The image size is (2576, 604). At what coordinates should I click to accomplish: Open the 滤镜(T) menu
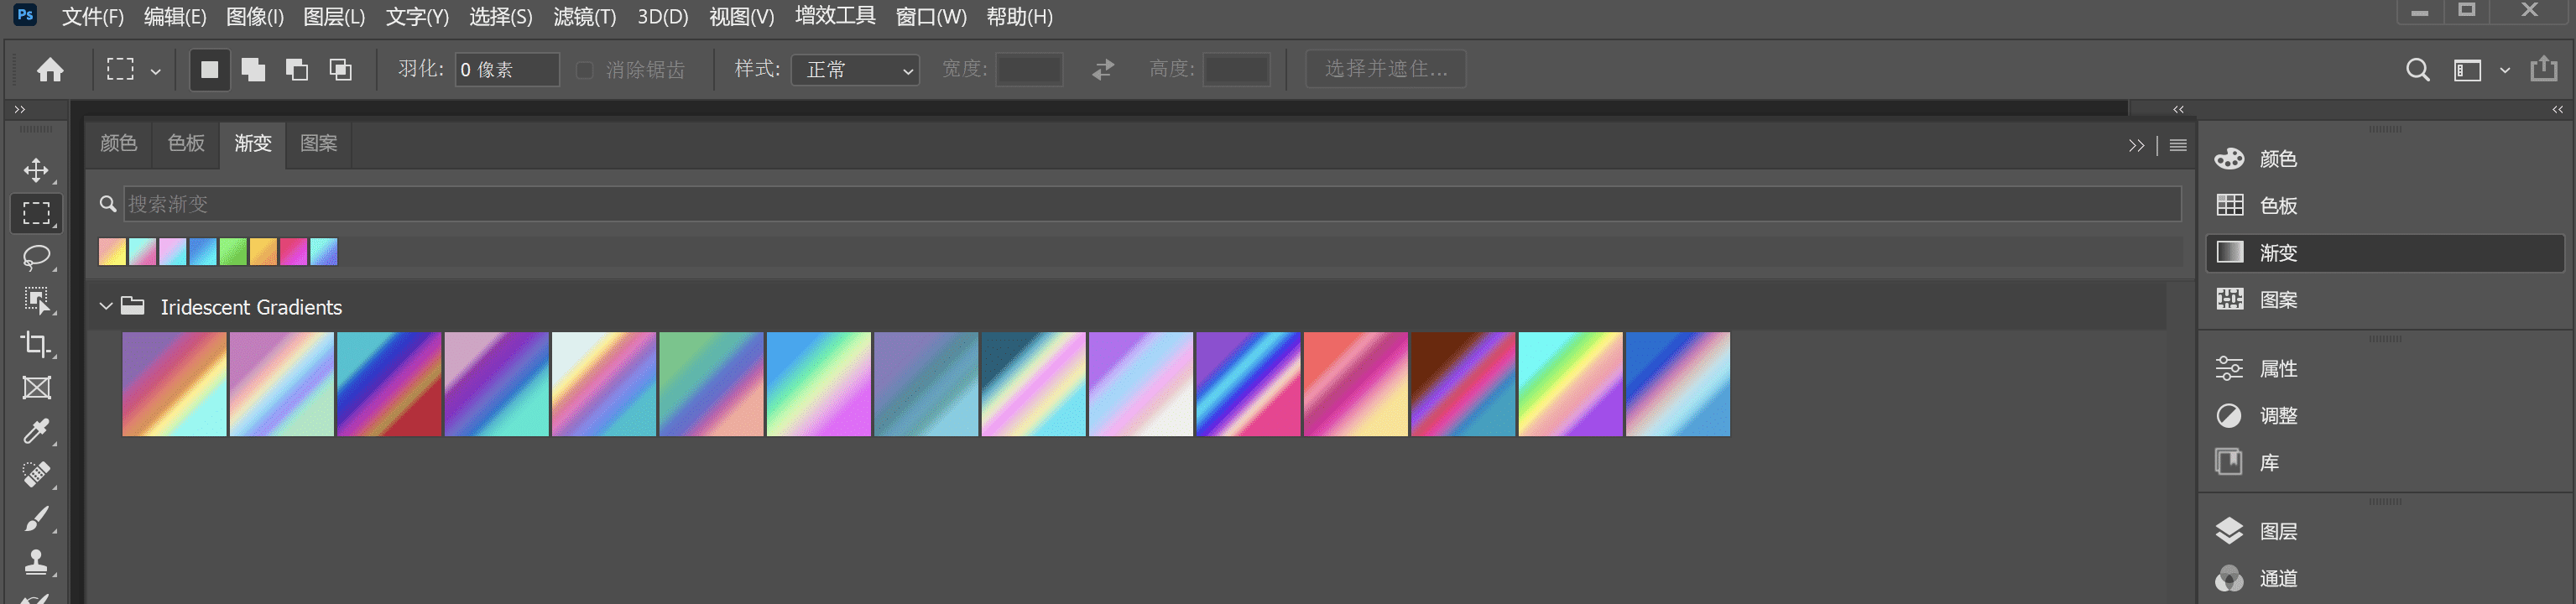point(584,17)
